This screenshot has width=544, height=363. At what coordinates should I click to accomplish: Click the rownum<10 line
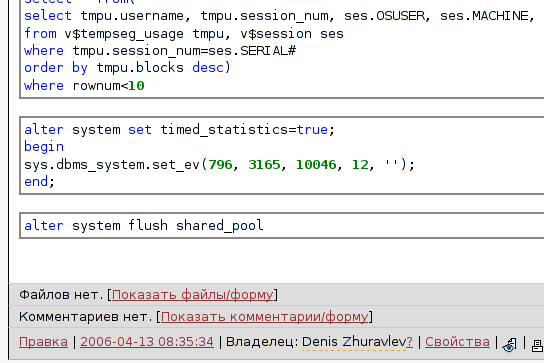[x=84, y=85]
